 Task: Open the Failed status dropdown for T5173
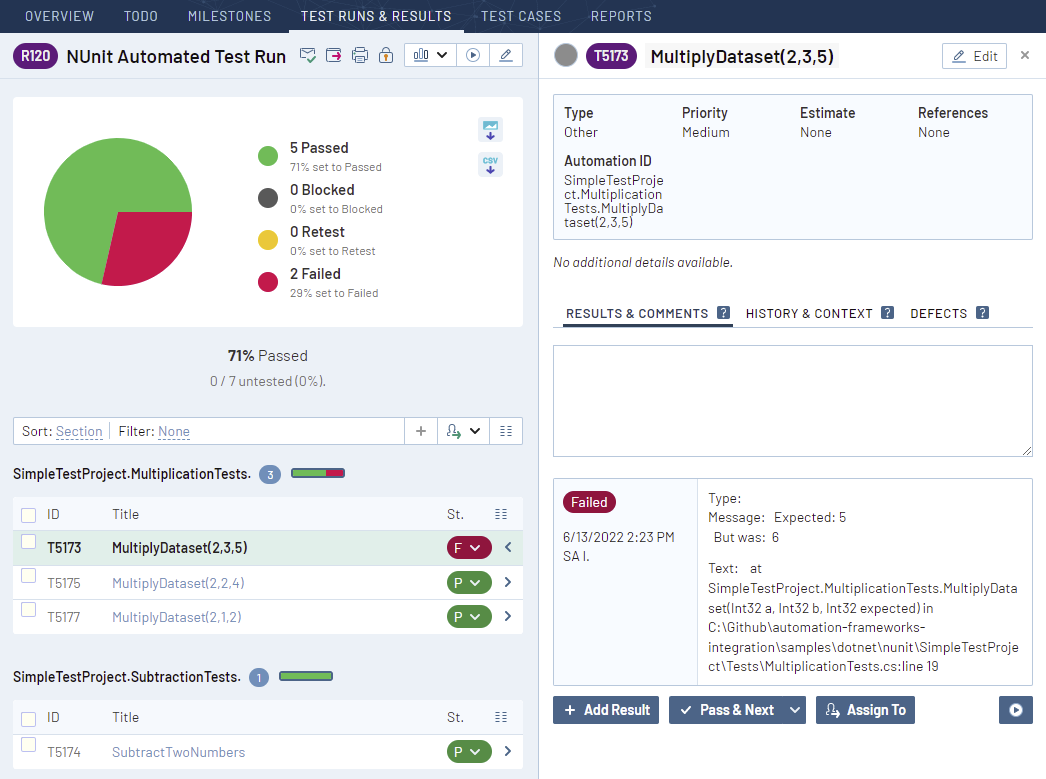pos(469,548)
